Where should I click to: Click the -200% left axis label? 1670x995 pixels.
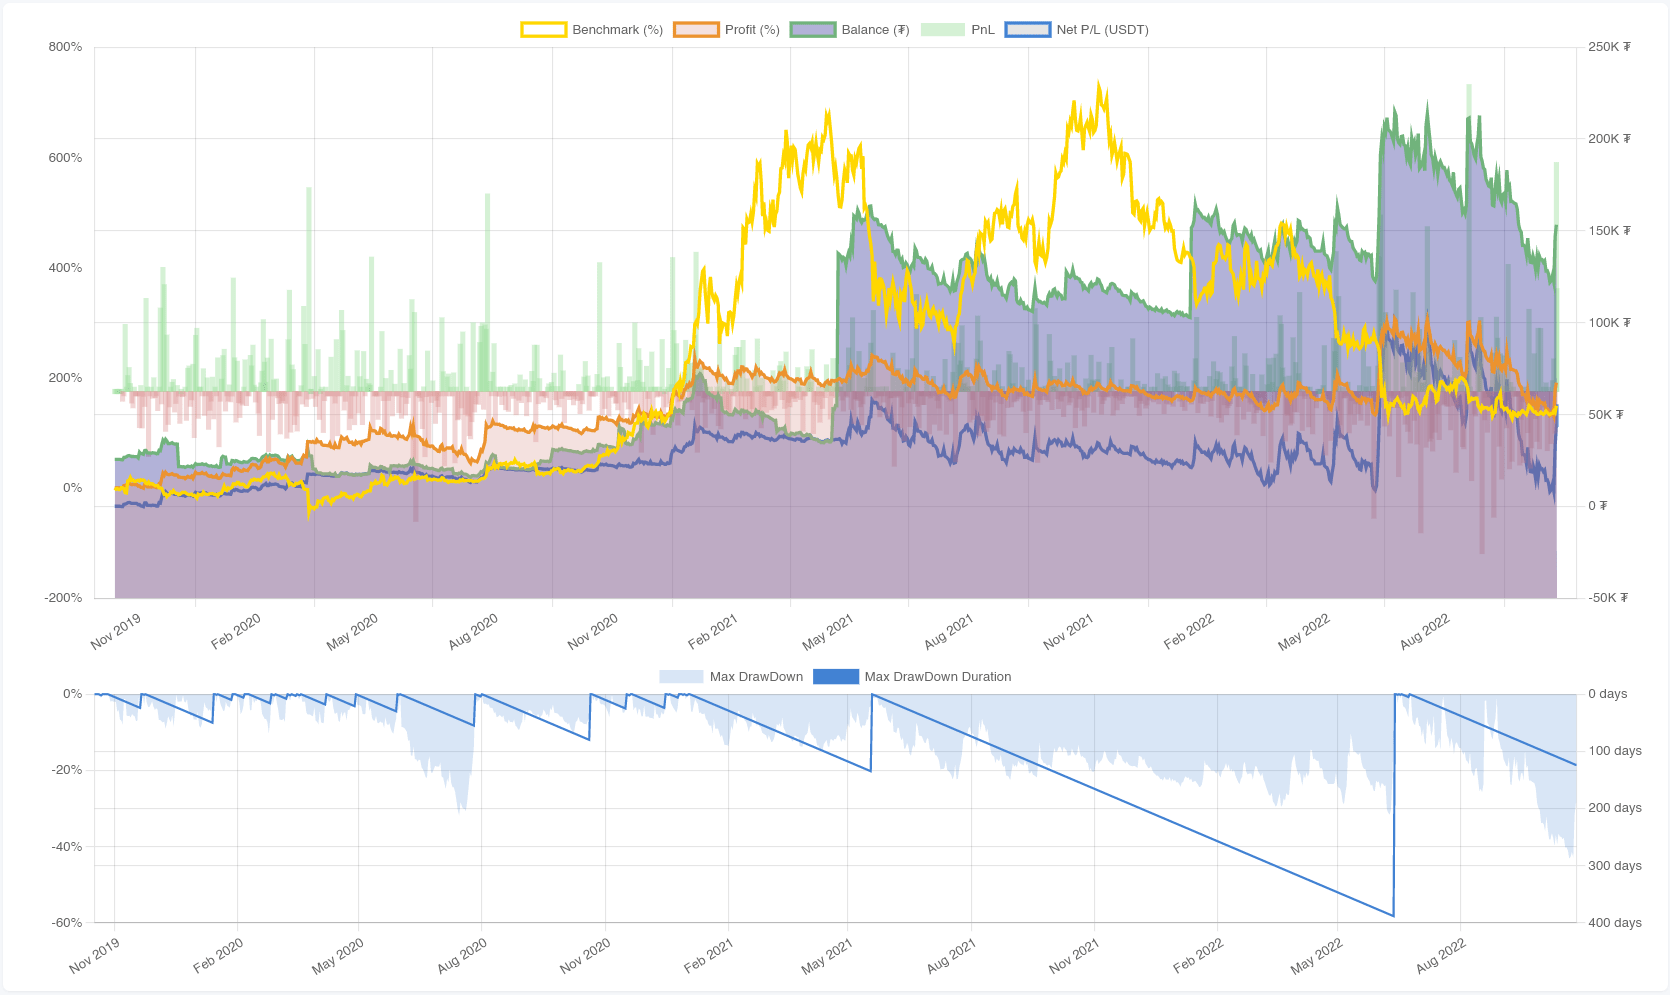(x=63, y=597)
